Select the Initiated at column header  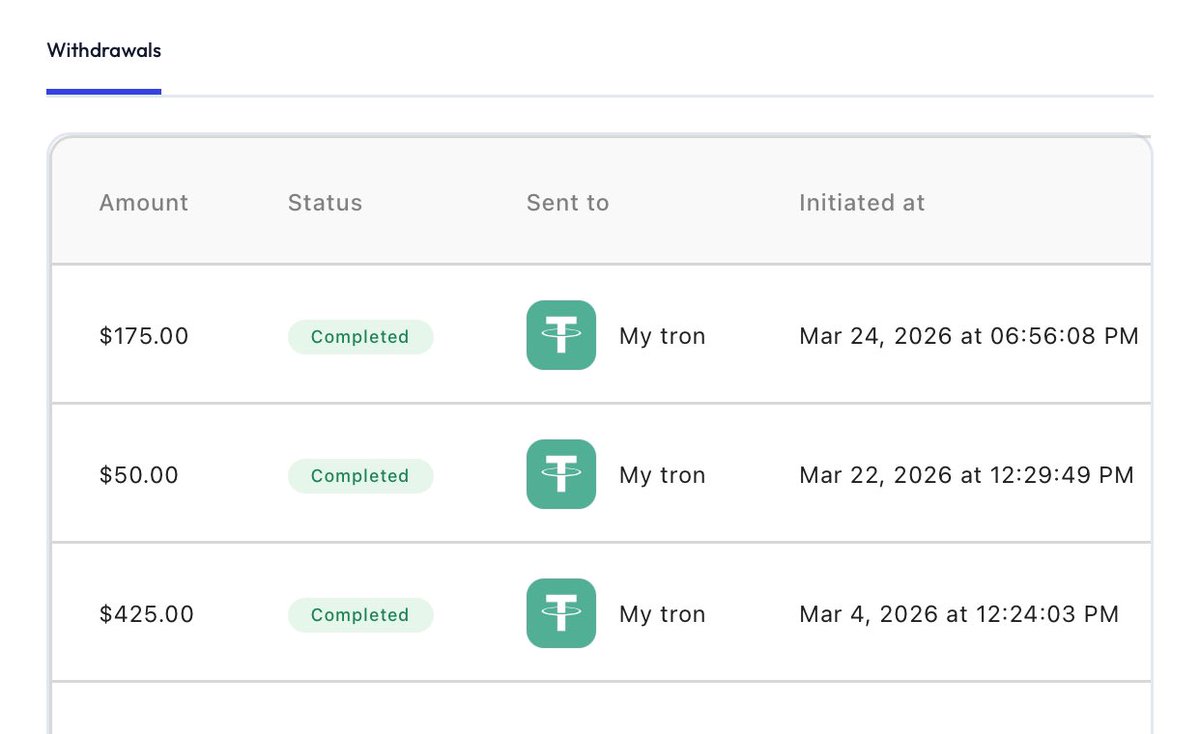[x=862, y=203]
